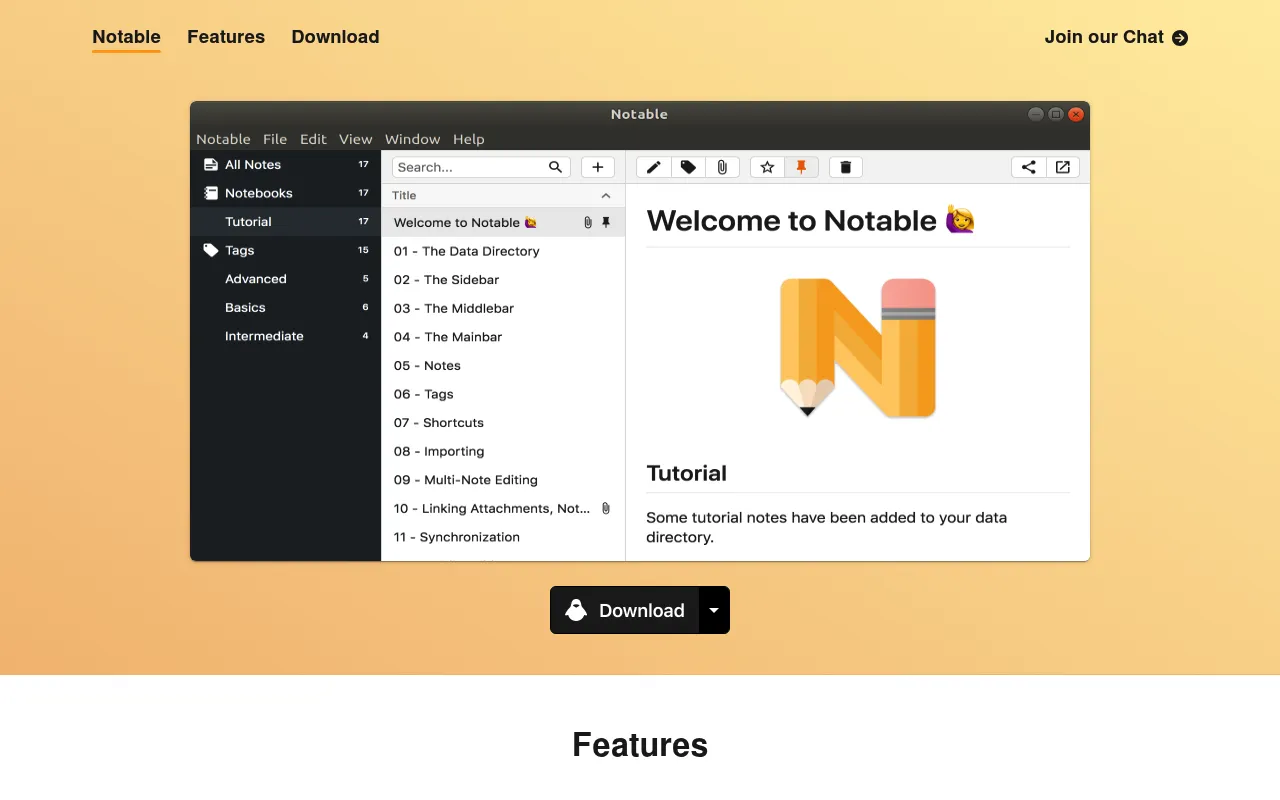The height and width of the screenshot is (800, 1280).
Task: Click the share icon in toolbar
Action: pyautogui.click(x=1029, y=167)
